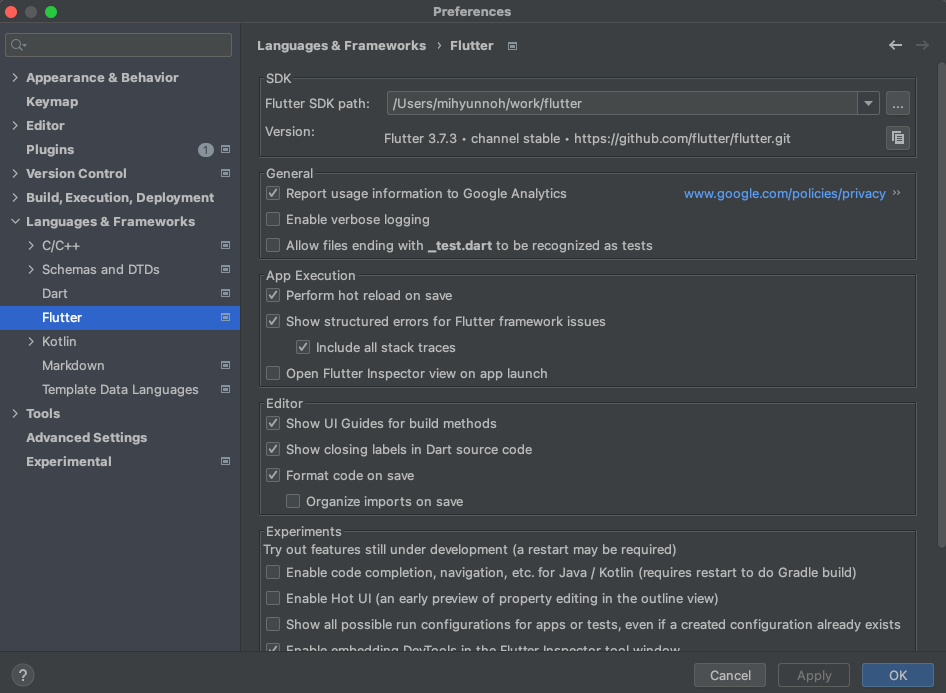946x693 pixels.
Task: Open the Flutter SDK path dropdown arrow
Action: coord(868,104)
